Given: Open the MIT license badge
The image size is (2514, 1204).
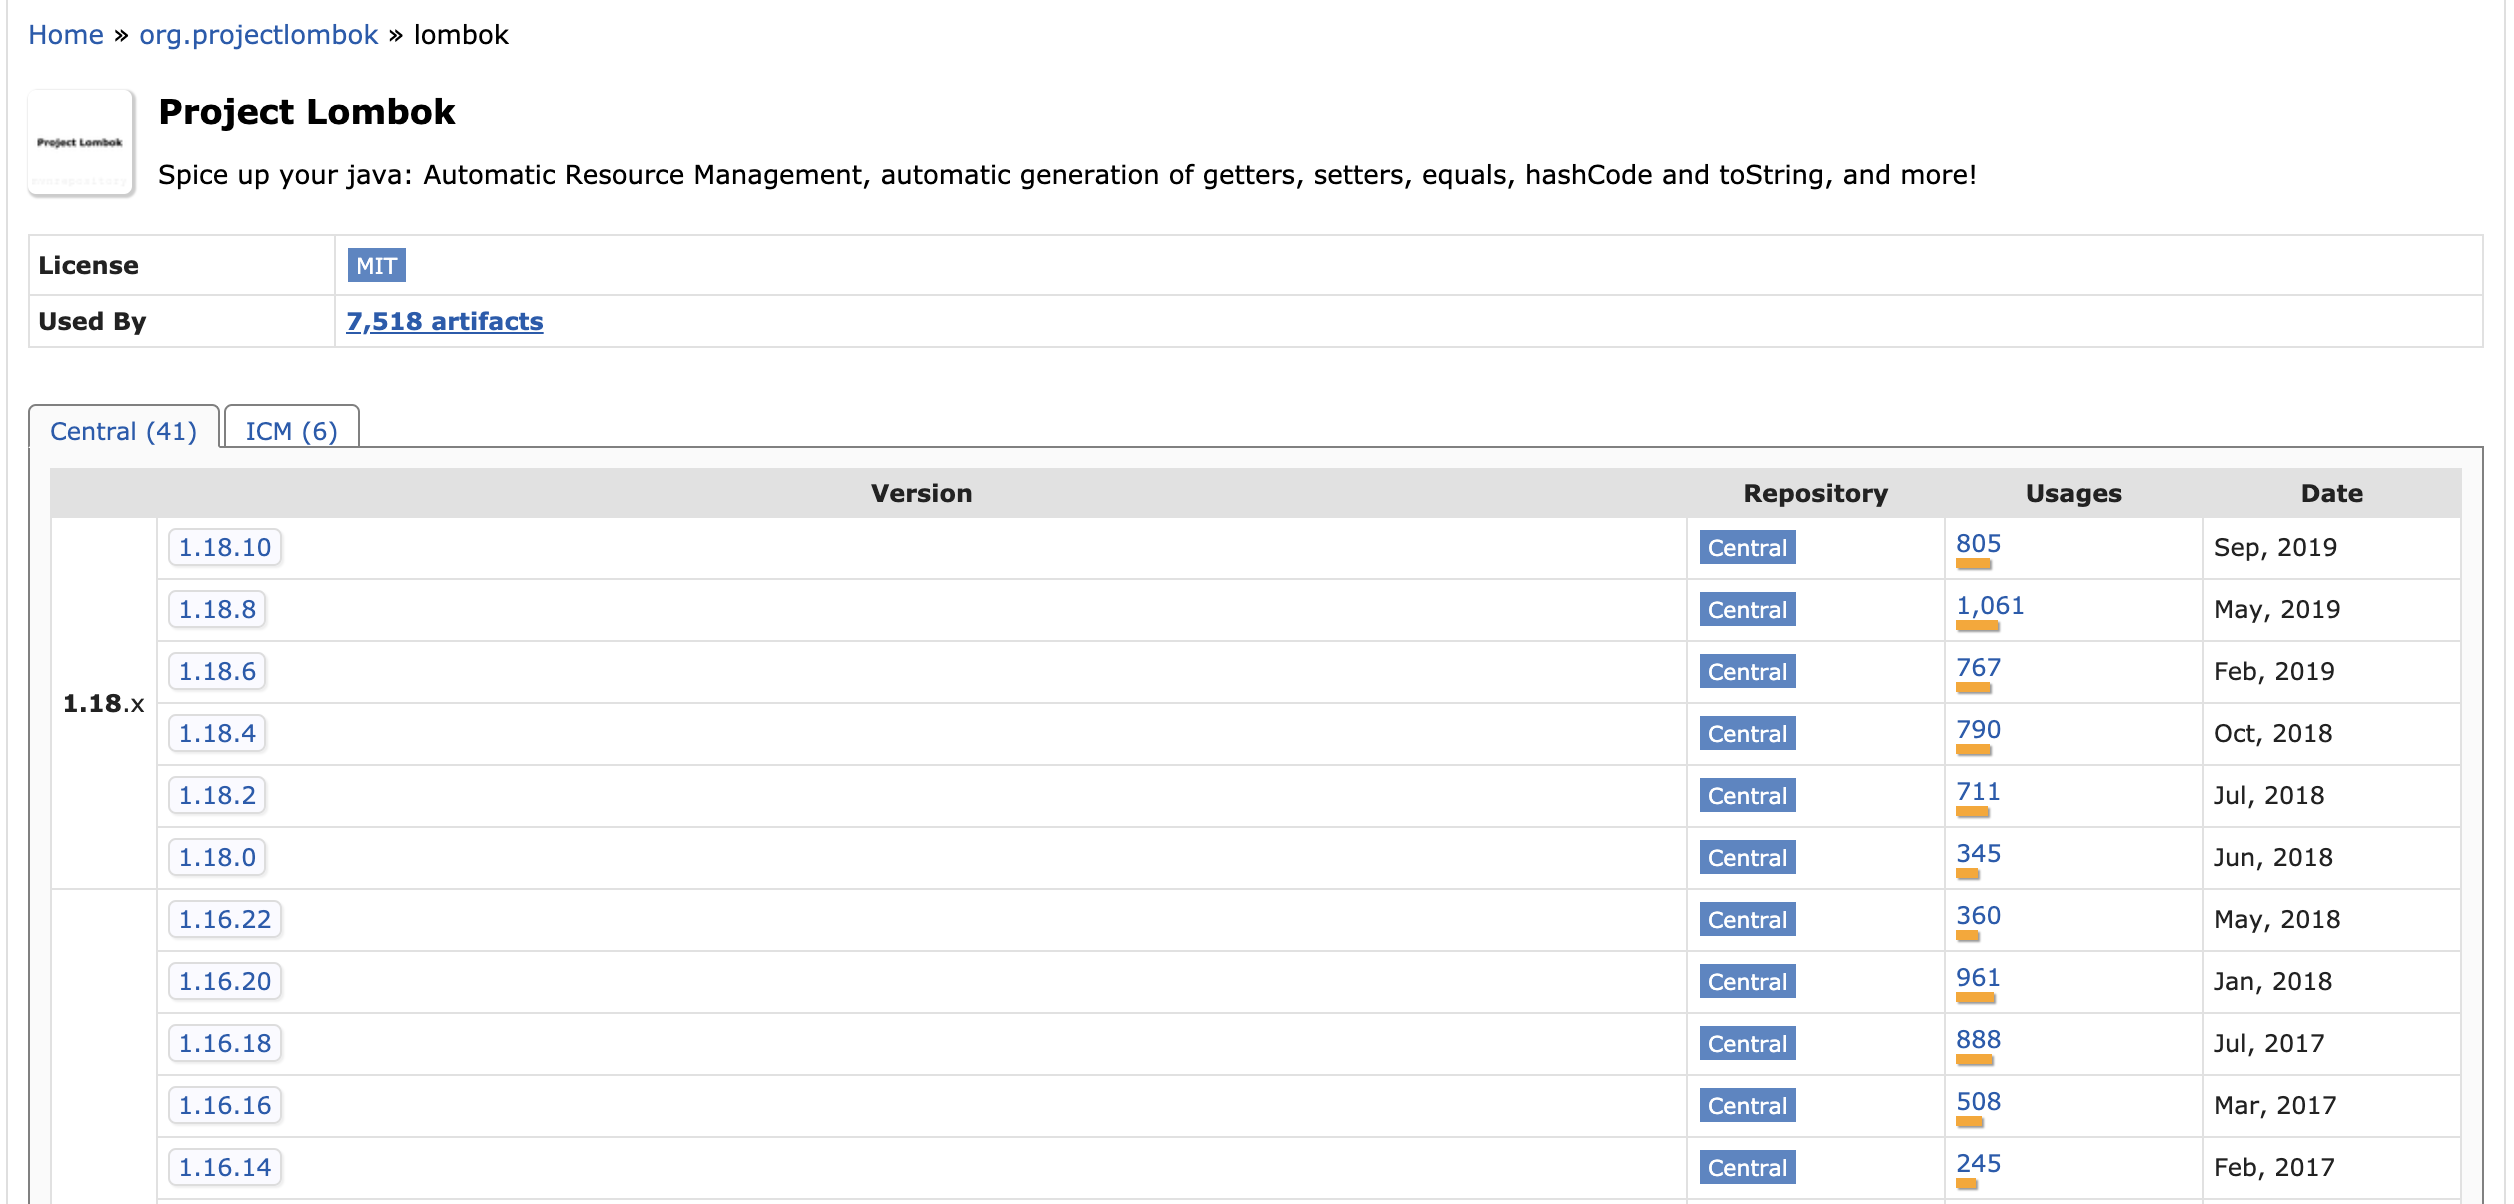Looking at the screenshot, I should coord(376,266).
